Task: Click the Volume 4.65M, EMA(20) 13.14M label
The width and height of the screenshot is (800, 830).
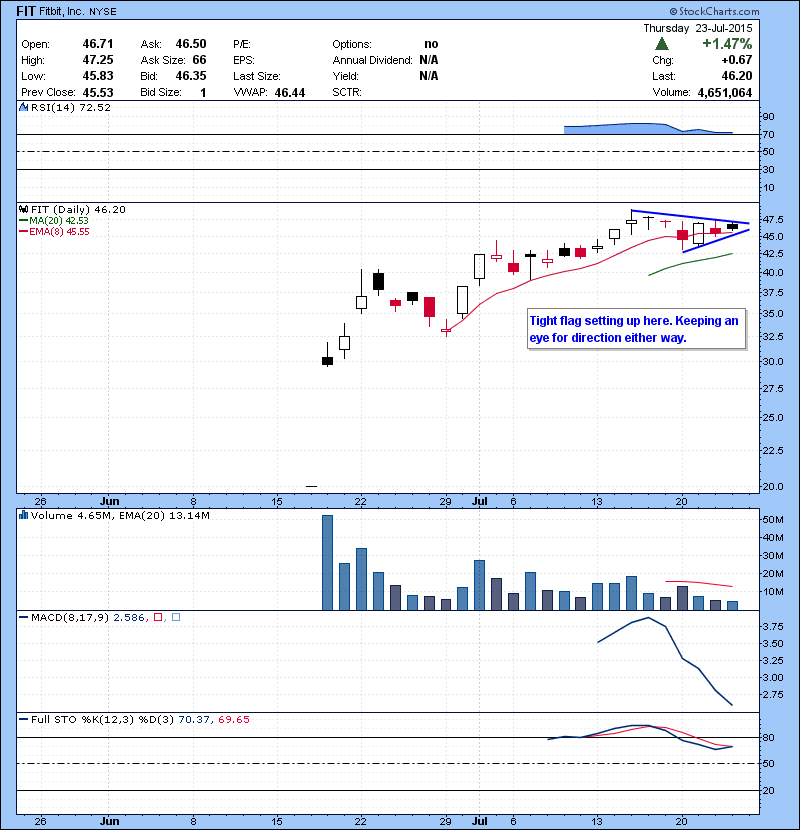Action: (120, 516)
